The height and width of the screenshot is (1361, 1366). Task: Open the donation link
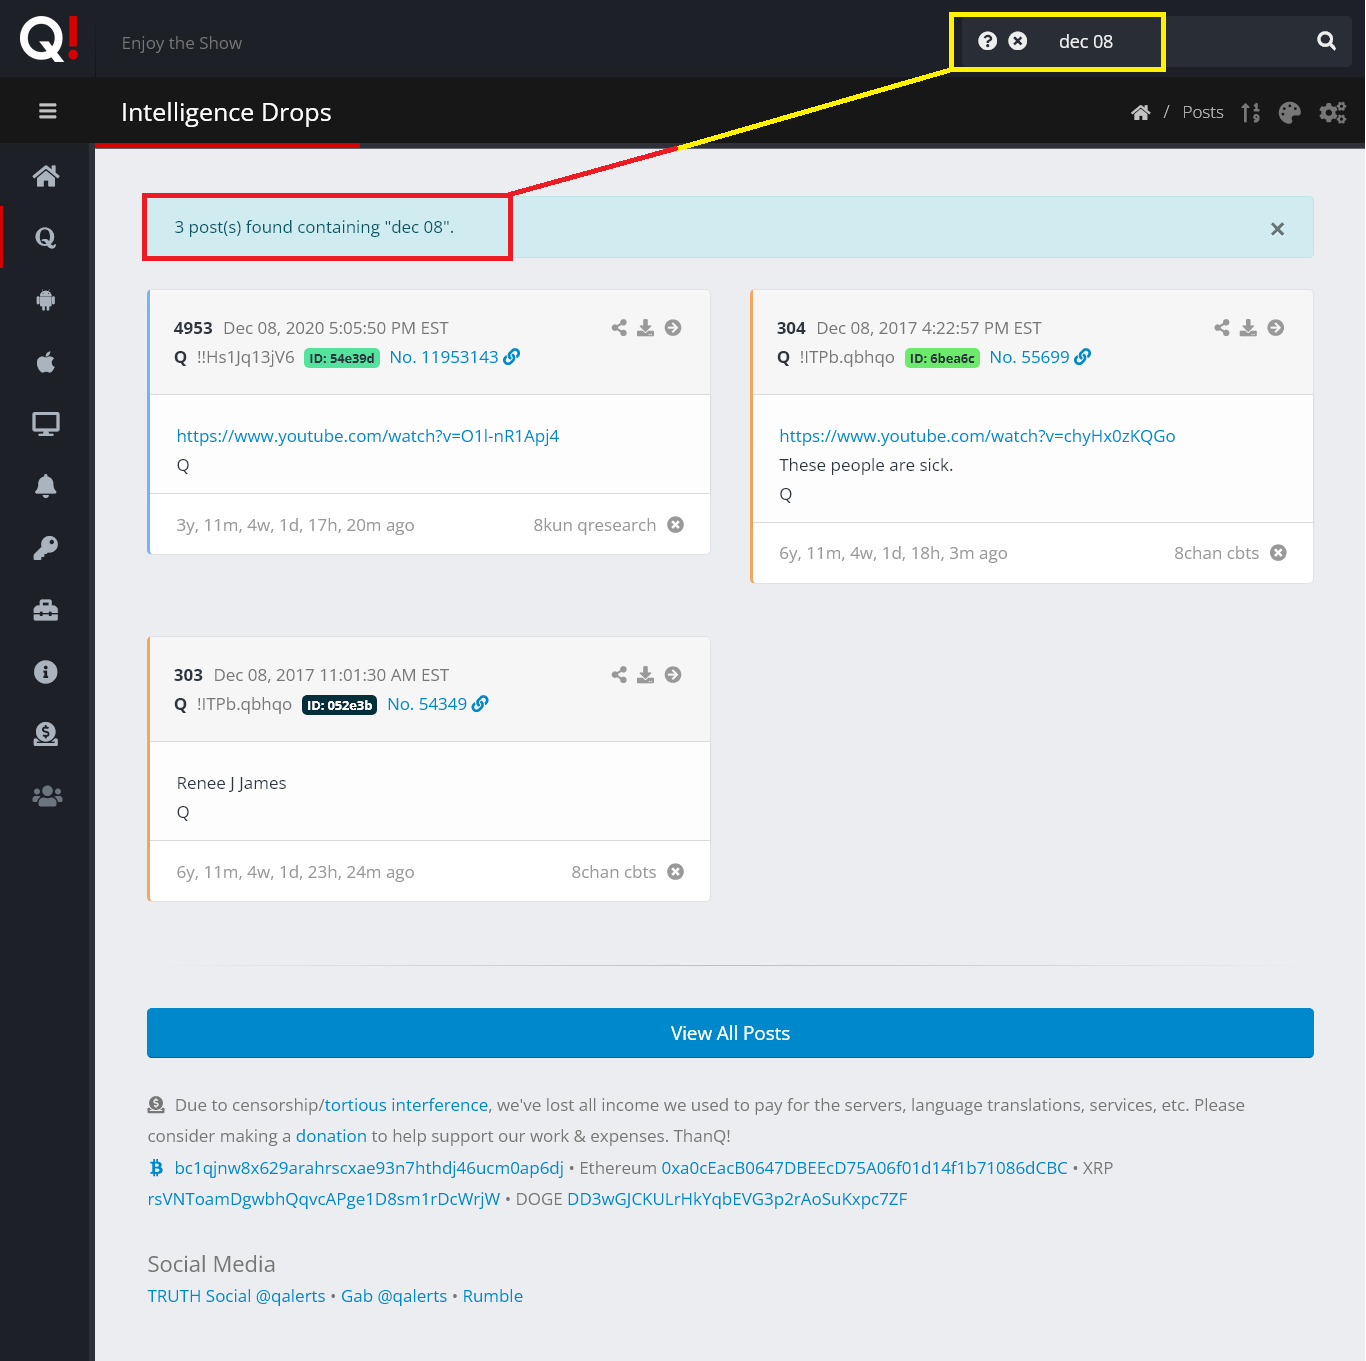pyautogui.click(x=331, y=1136)
